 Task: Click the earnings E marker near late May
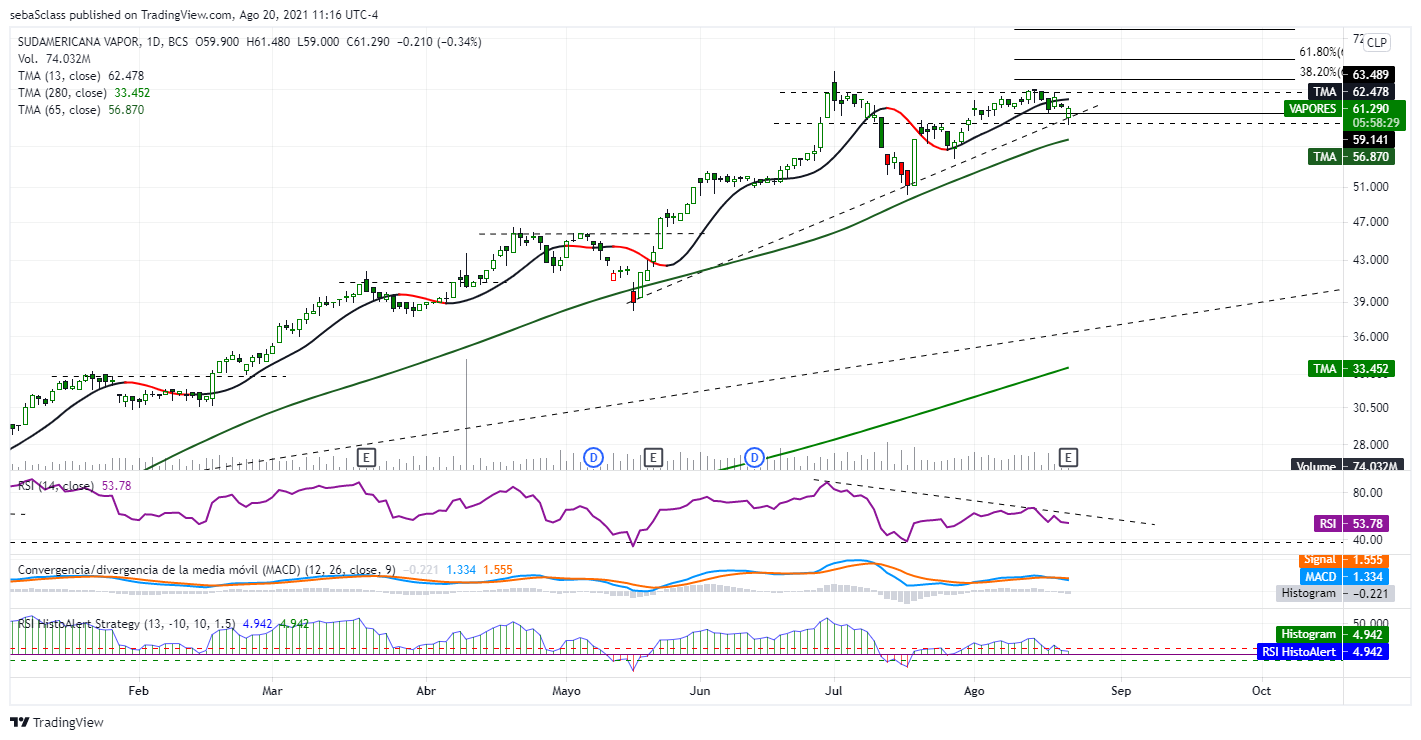point(653,457)
